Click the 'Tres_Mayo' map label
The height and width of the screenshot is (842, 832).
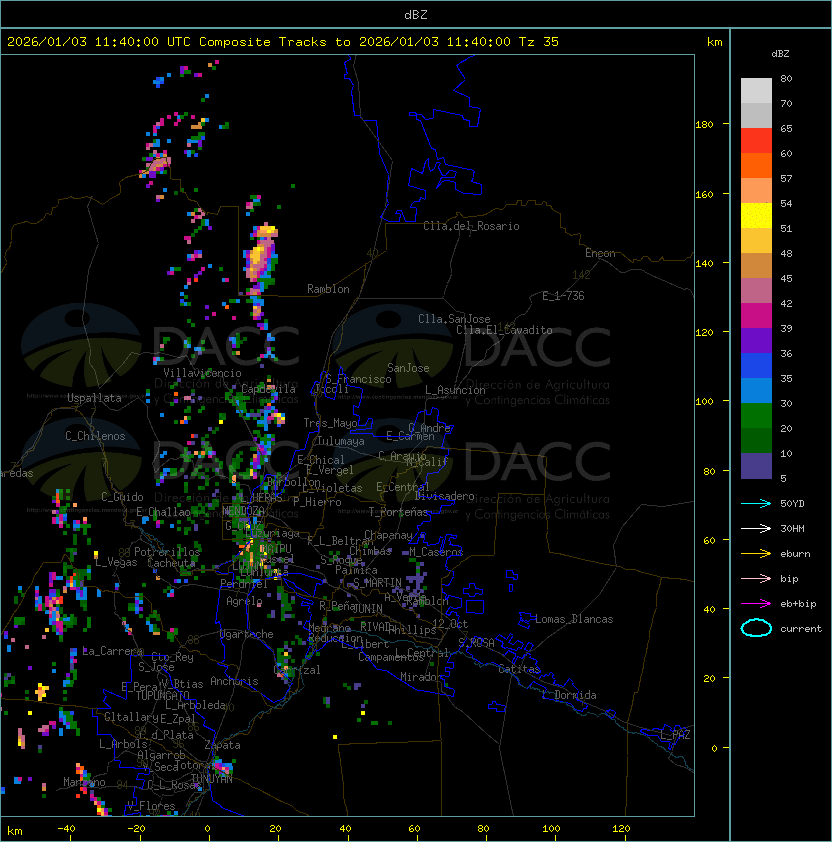click(x=330, y=423)
